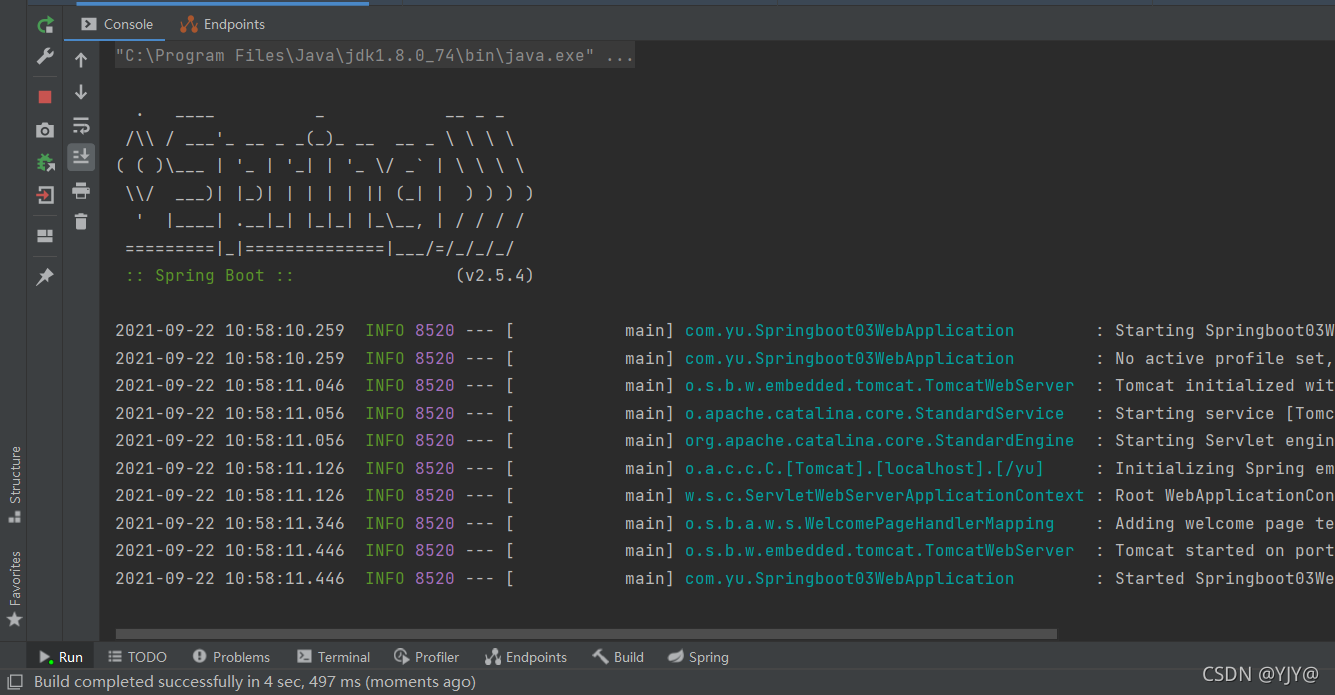Click 'o.a.c.c.C.[Tomcat].[localhost].[/yu]' logger name
The width and height of the screenshot is (1335, 695).
864,468
